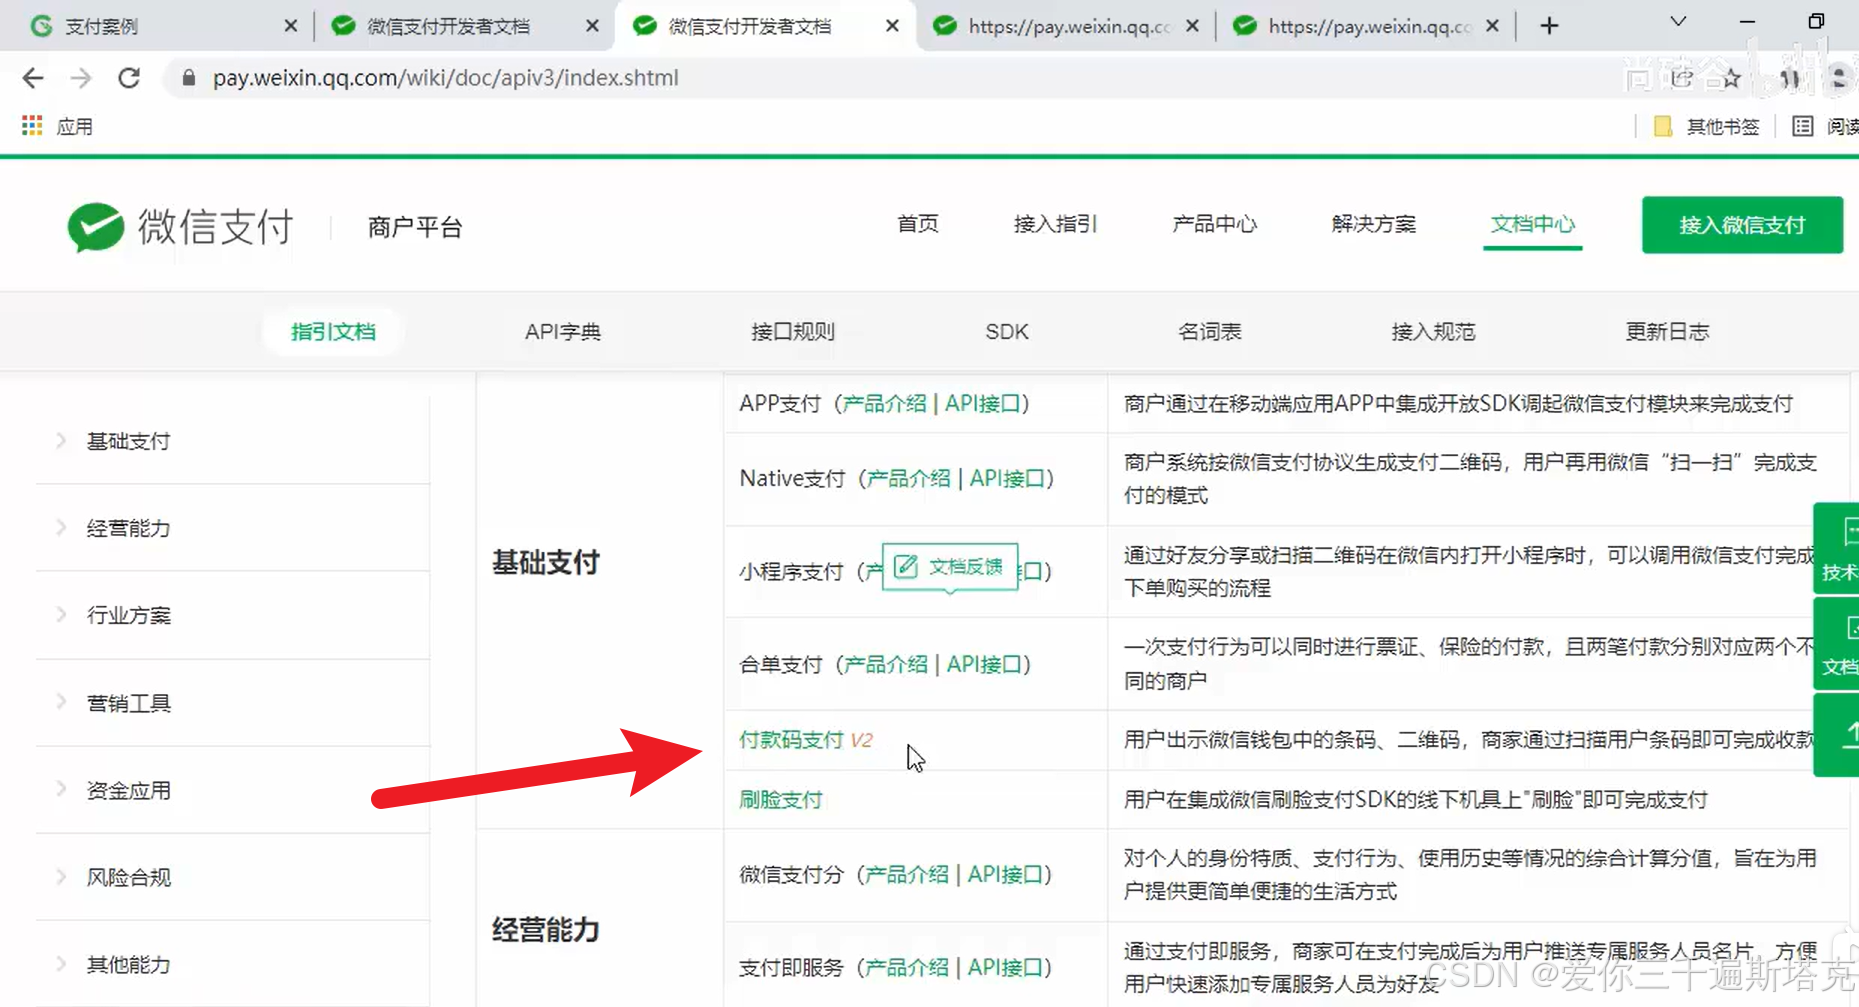1859x1007 pixels.
Task: Switch to the fourth pay.weixin.qq.com tab
Action: click(x=1067, y=26)
